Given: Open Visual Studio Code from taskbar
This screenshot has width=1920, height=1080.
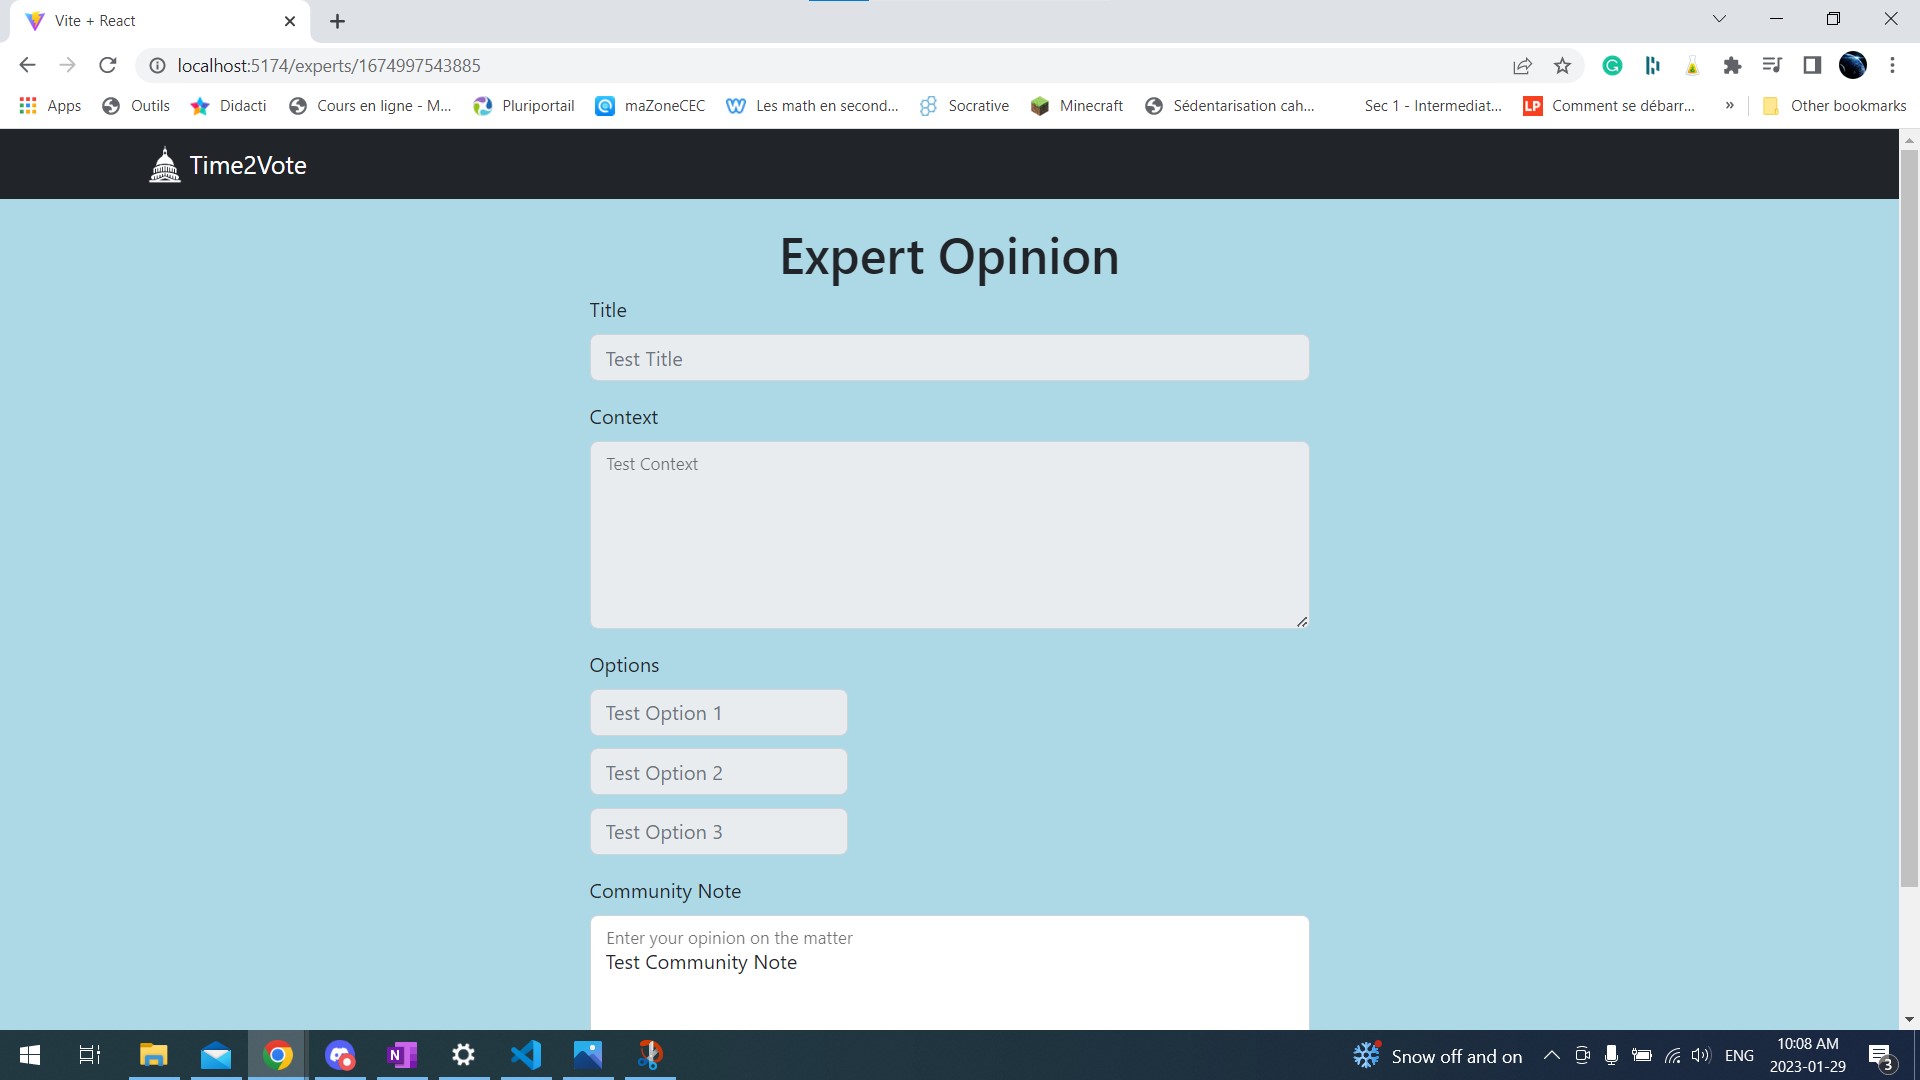Looking at the screenshot, I should pos(526,1055).
